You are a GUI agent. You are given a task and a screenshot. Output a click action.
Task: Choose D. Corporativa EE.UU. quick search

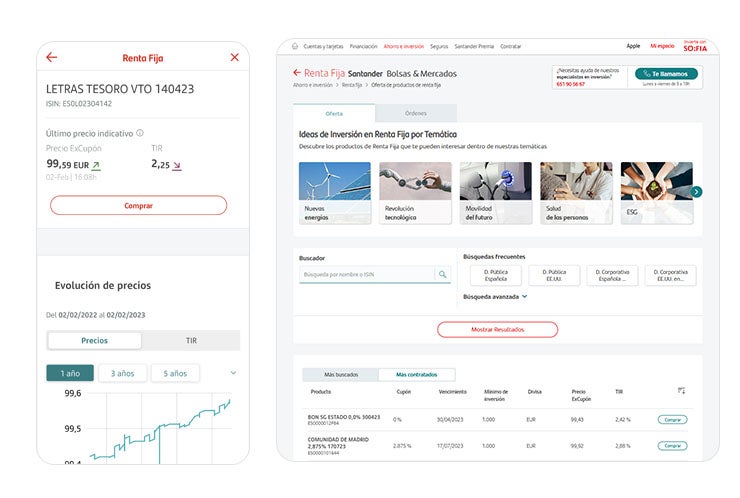point(671,275)
